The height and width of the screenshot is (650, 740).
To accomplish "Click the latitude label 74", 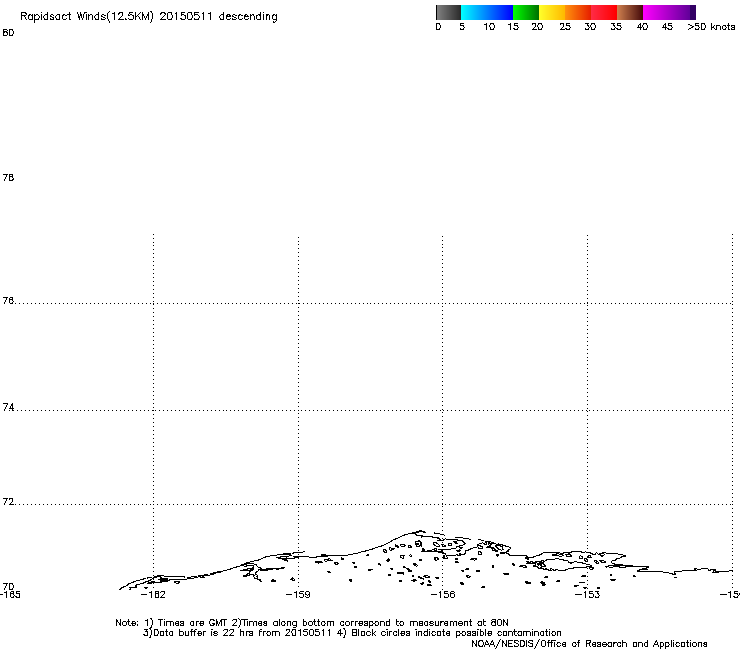I will pyautogui.click(x=8, y=407).
